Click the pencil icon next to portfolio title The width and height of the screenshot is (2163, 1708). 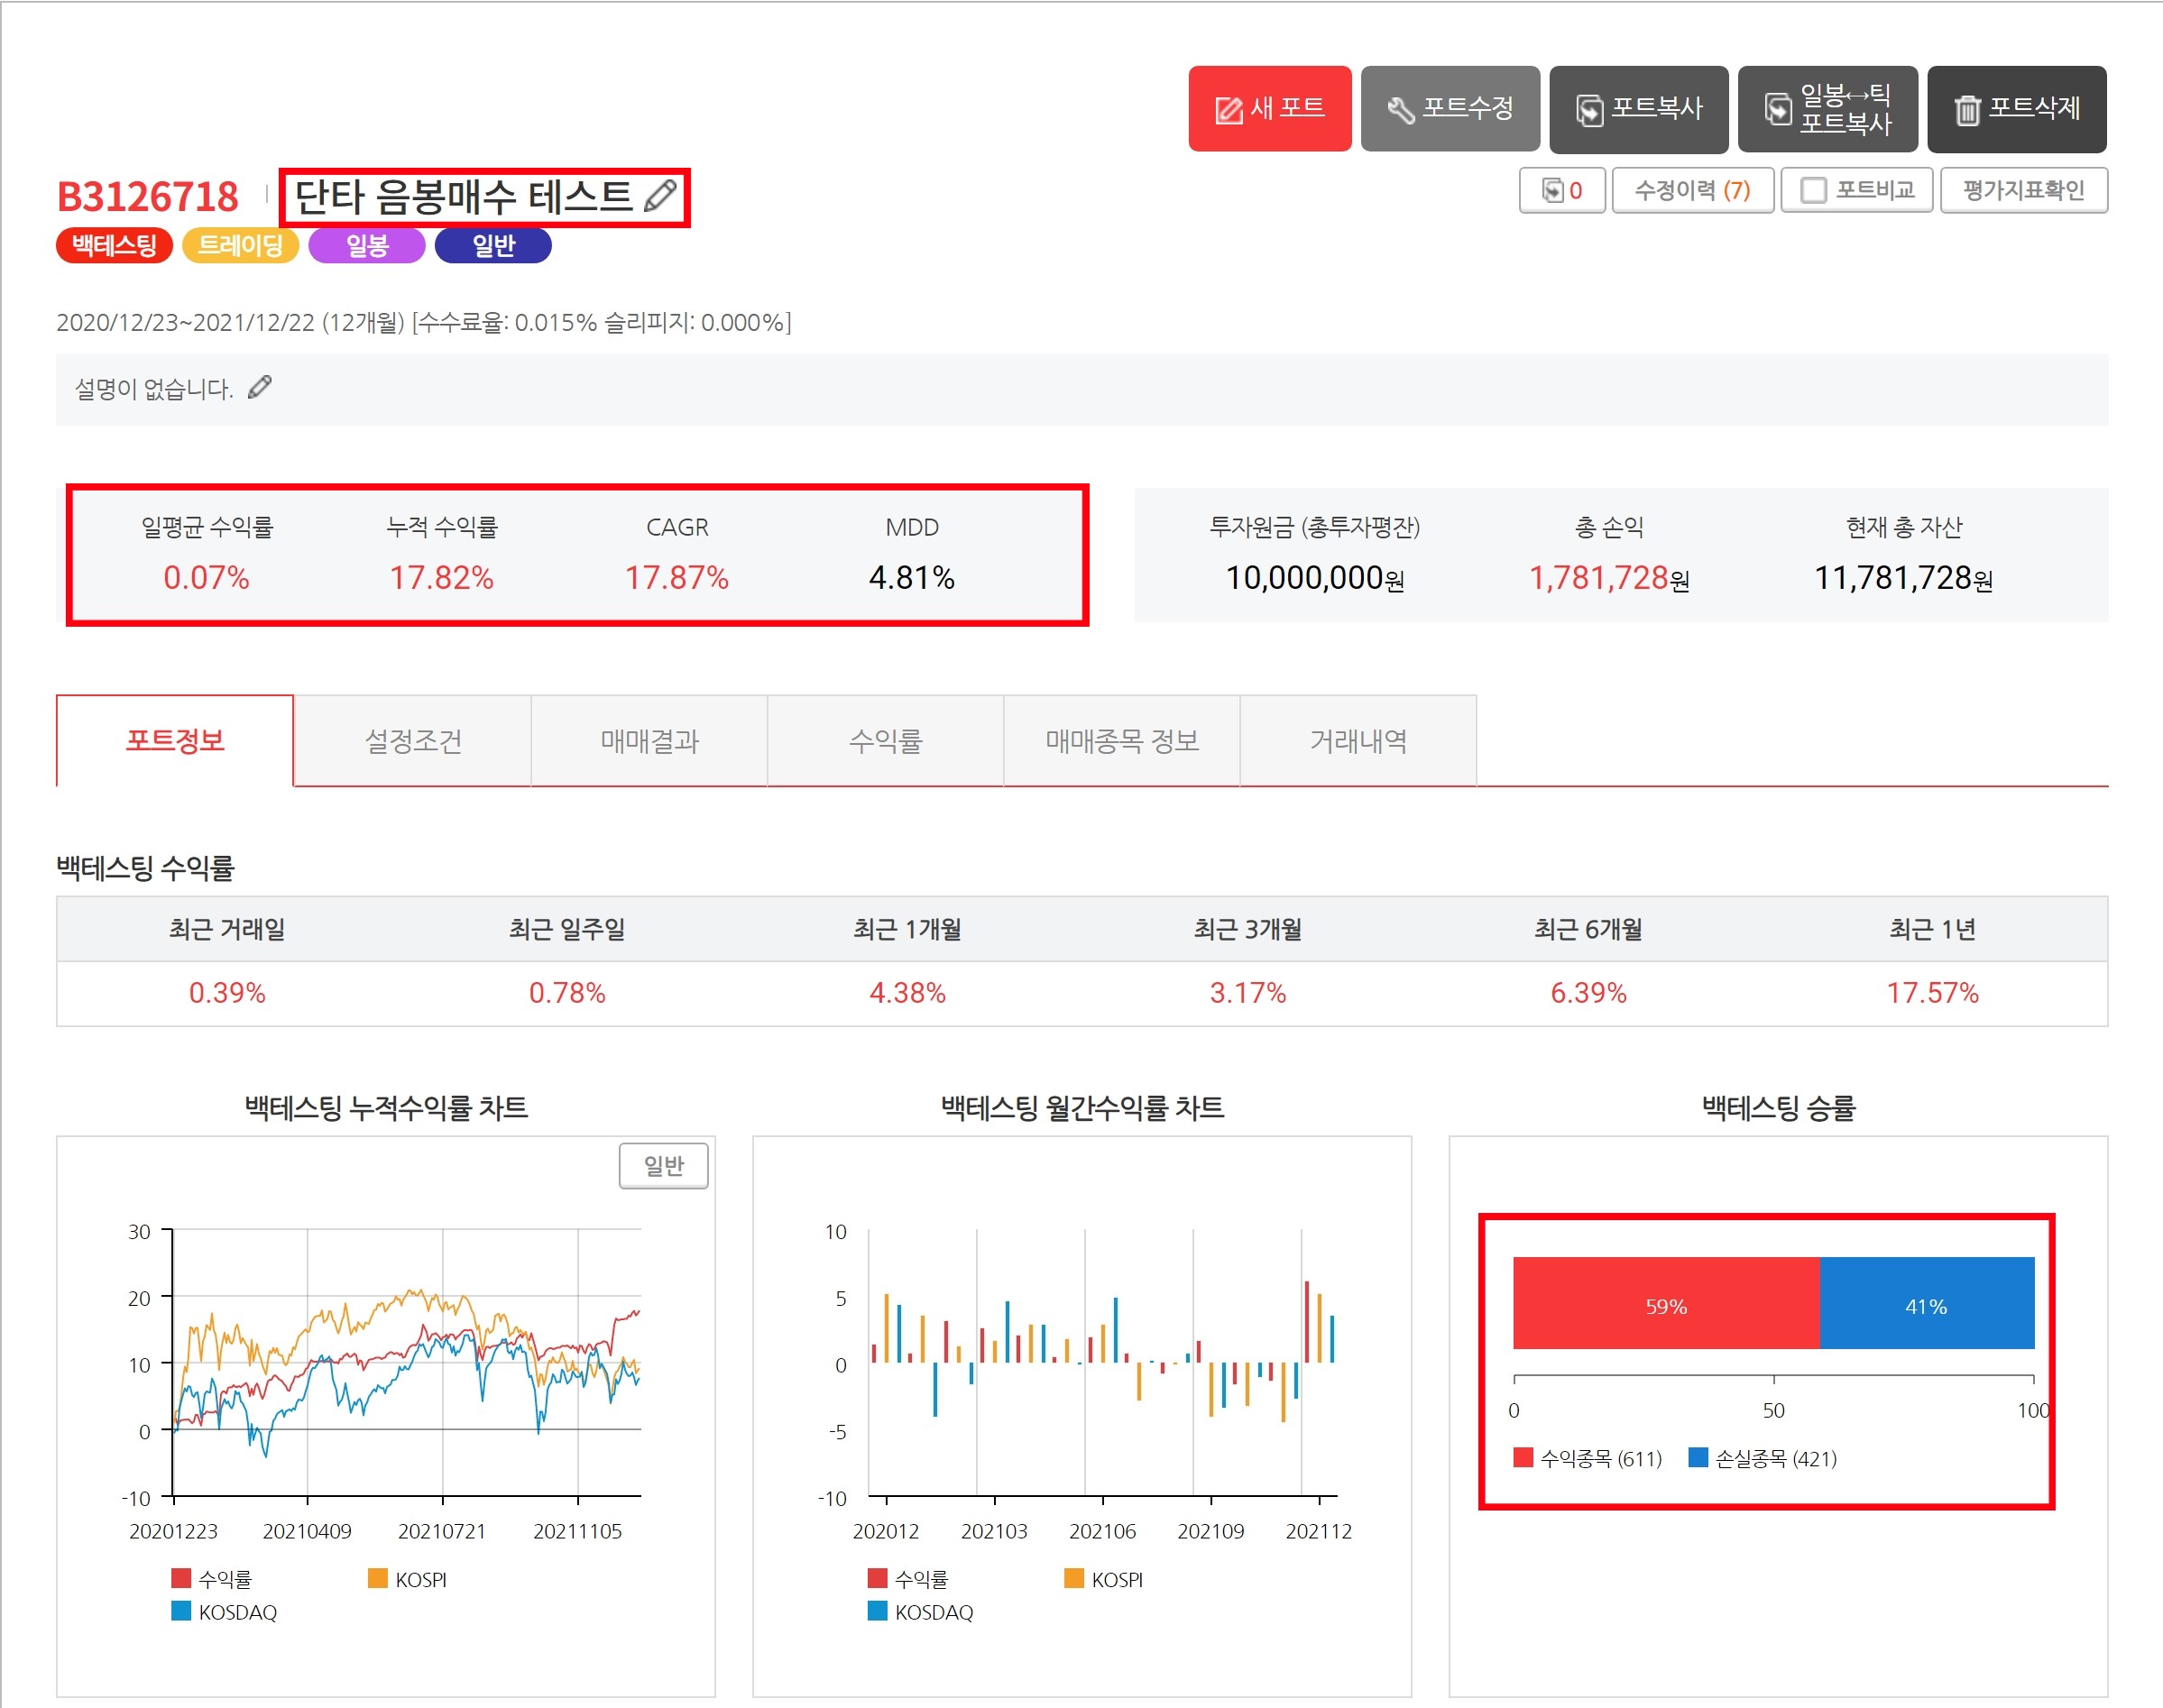point(660,195)
